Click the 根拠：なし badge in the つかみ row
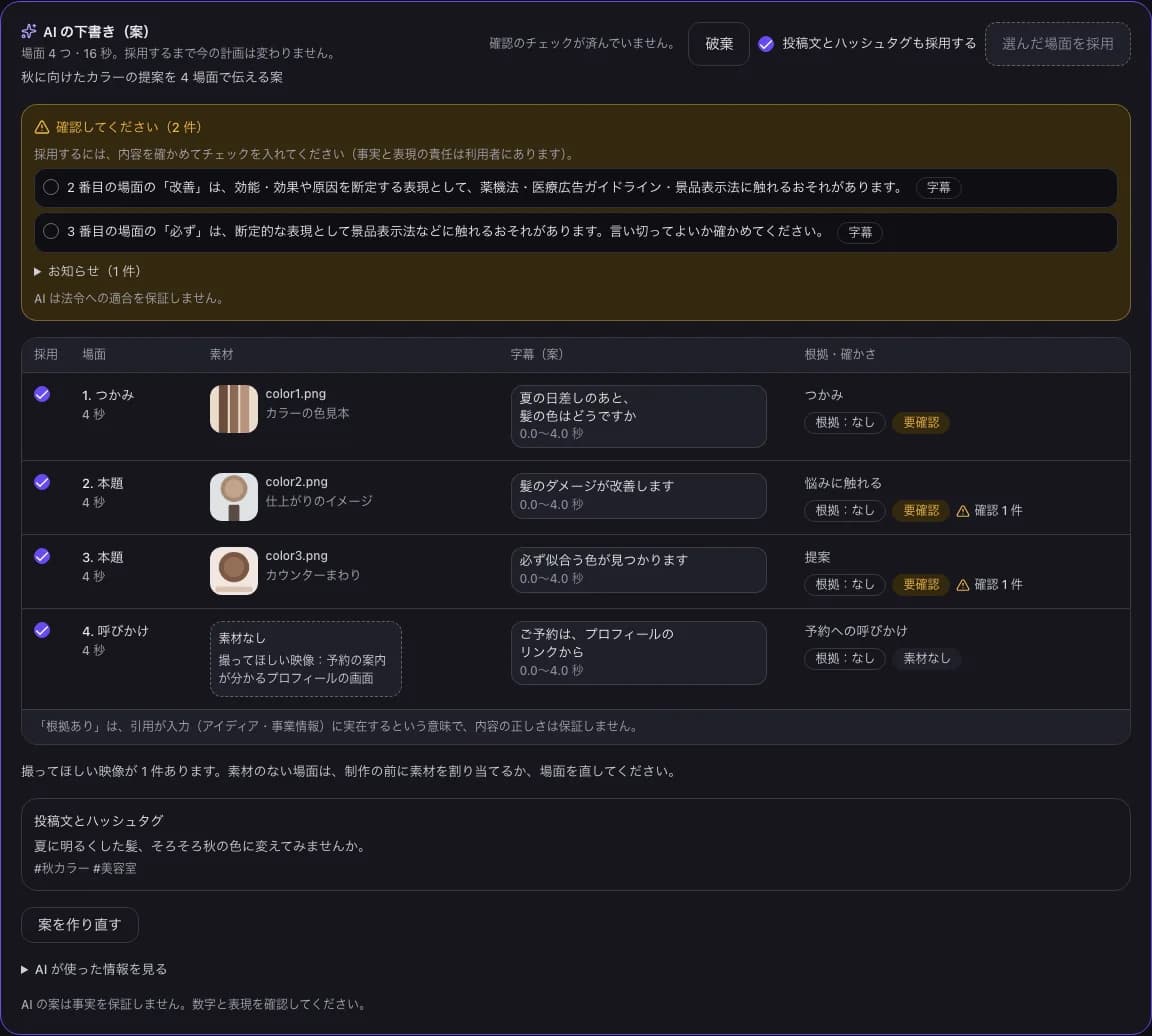 pyautogui.click(x=845, y=422)
